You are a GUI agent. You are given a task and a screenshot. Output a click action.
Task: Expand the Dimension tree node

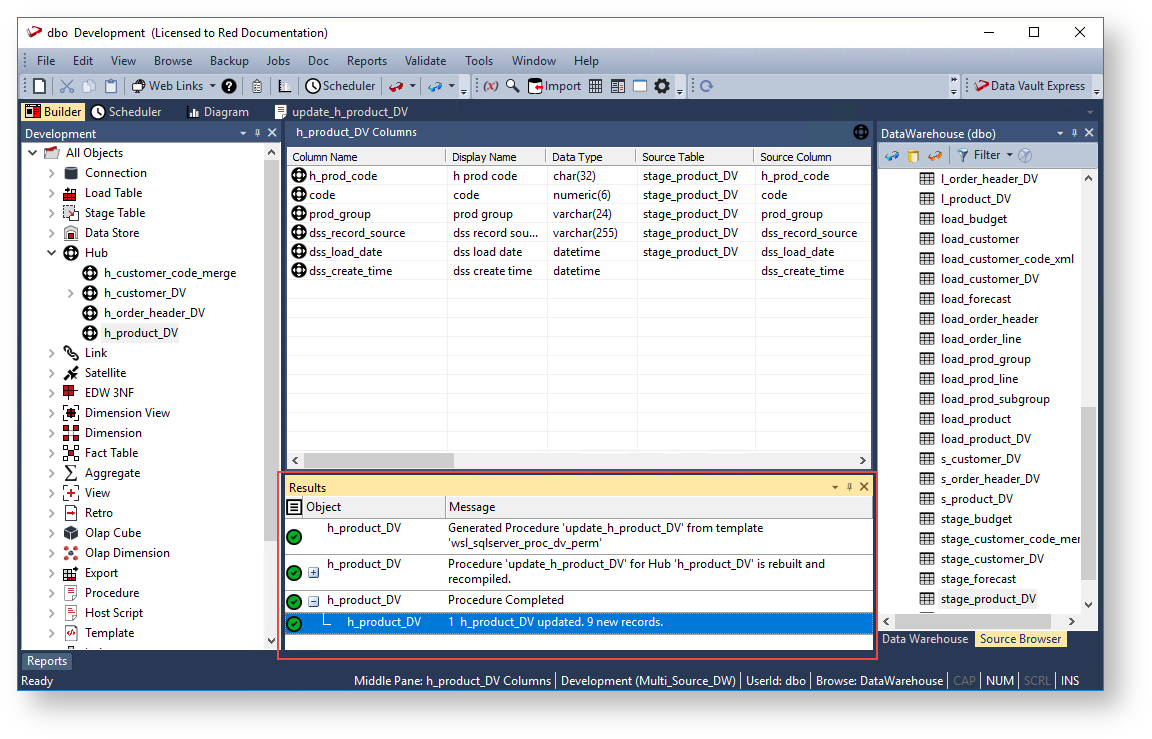[51, 433]
